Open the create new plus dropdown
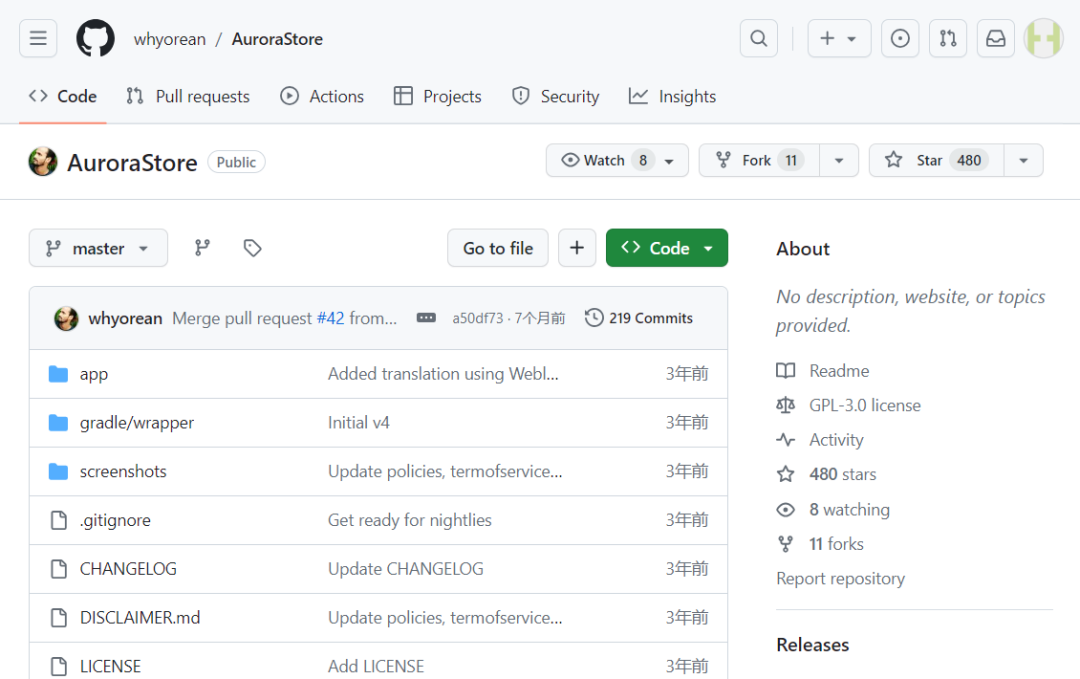Screen dimensions: 1080x679 click(x=839, y=39)
